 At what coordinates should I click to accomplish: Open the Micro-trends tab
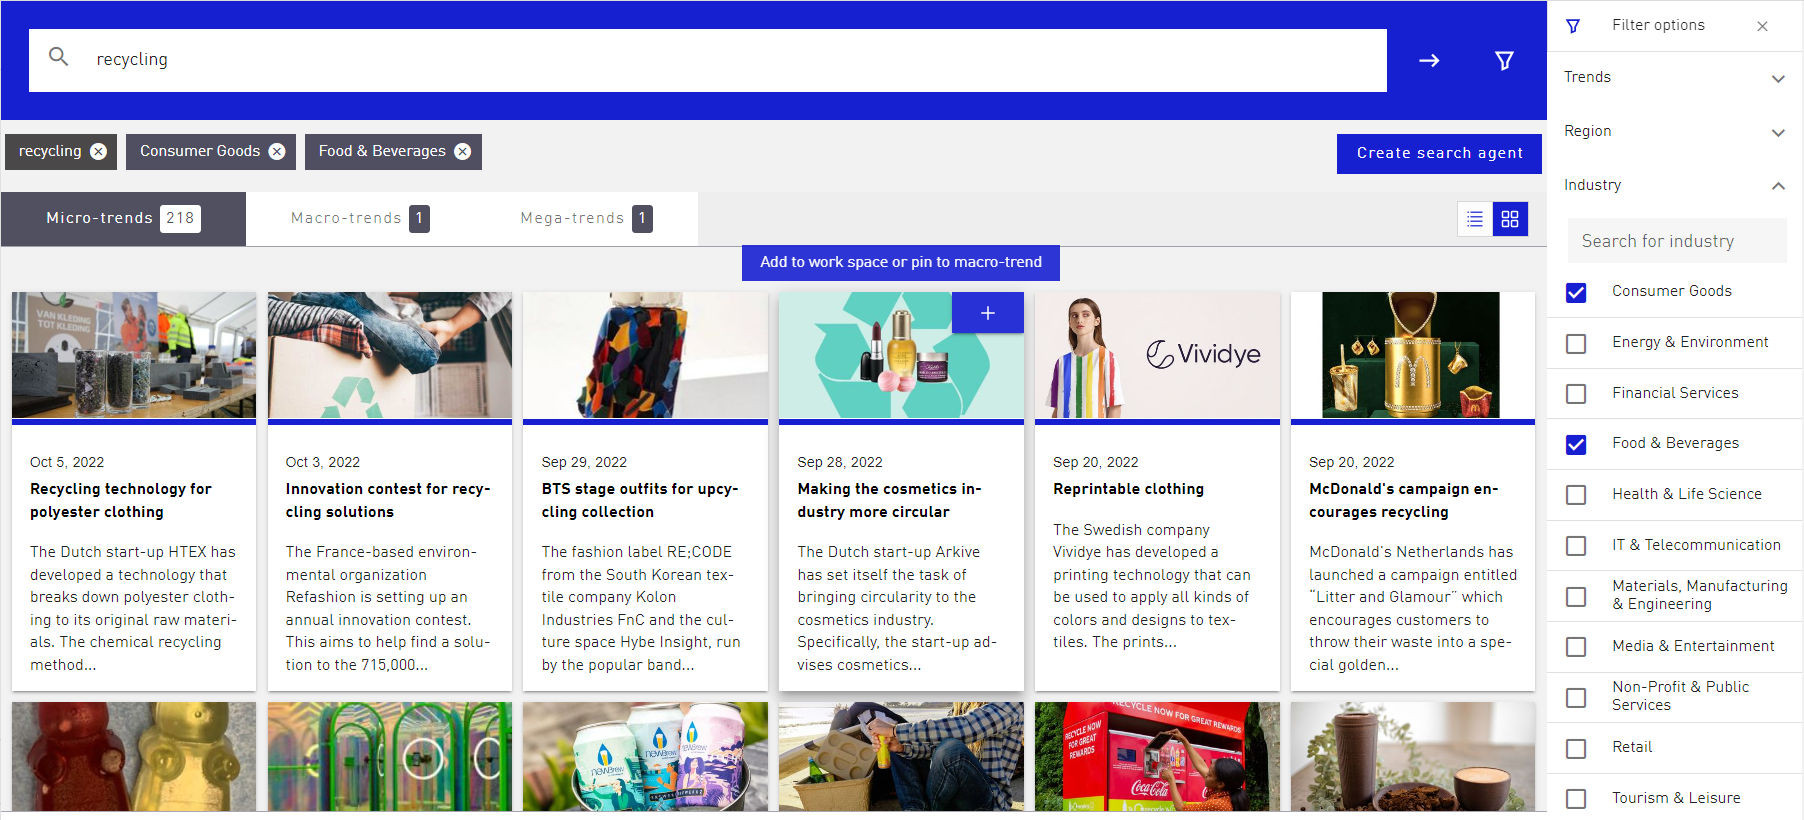123,219
